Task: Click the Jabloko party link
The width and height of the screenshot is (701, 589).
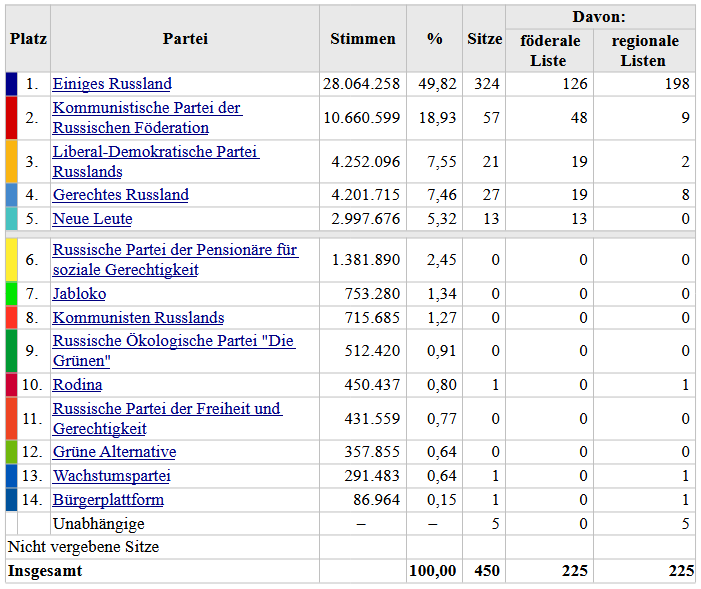Action: (79, 294)
